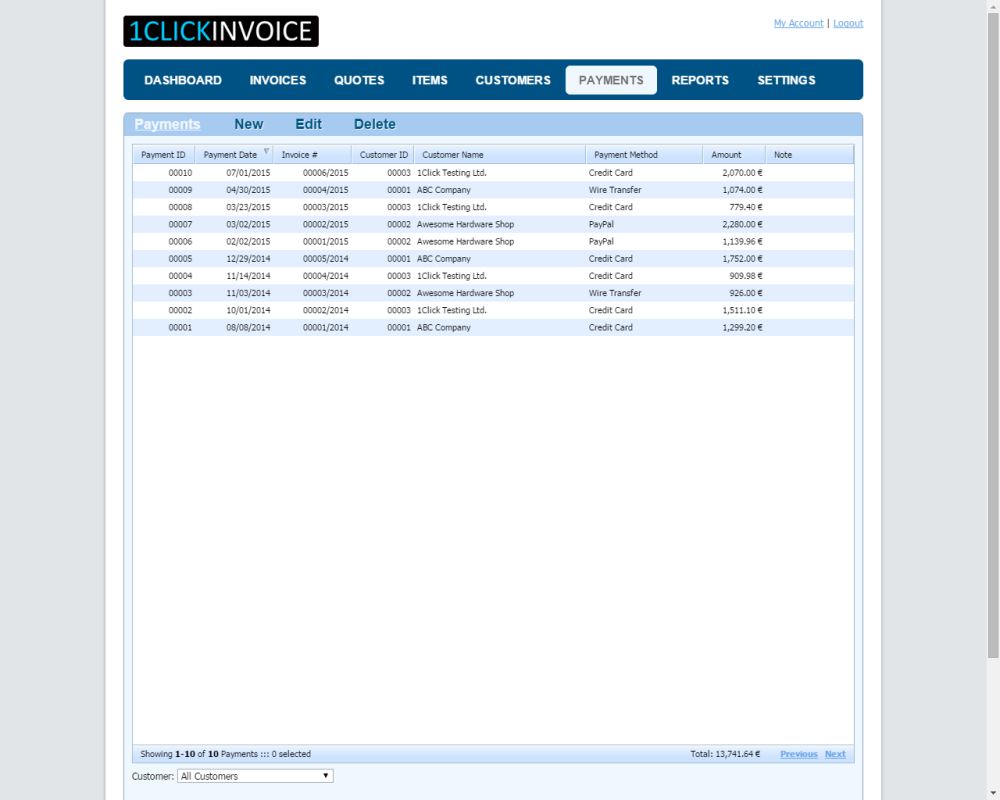
Task: Open the Dashboard tab
Action: 183,80
